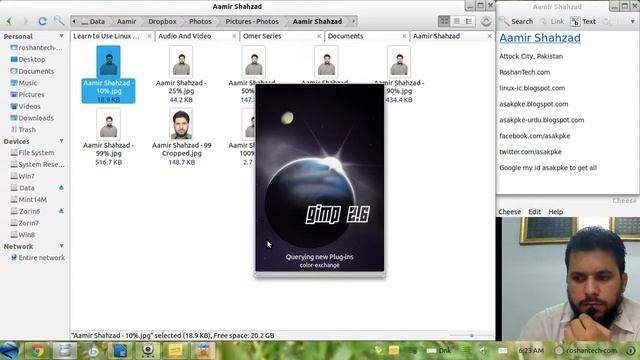
Task: Close the Audio And Video tab
Action: point(234,36)
